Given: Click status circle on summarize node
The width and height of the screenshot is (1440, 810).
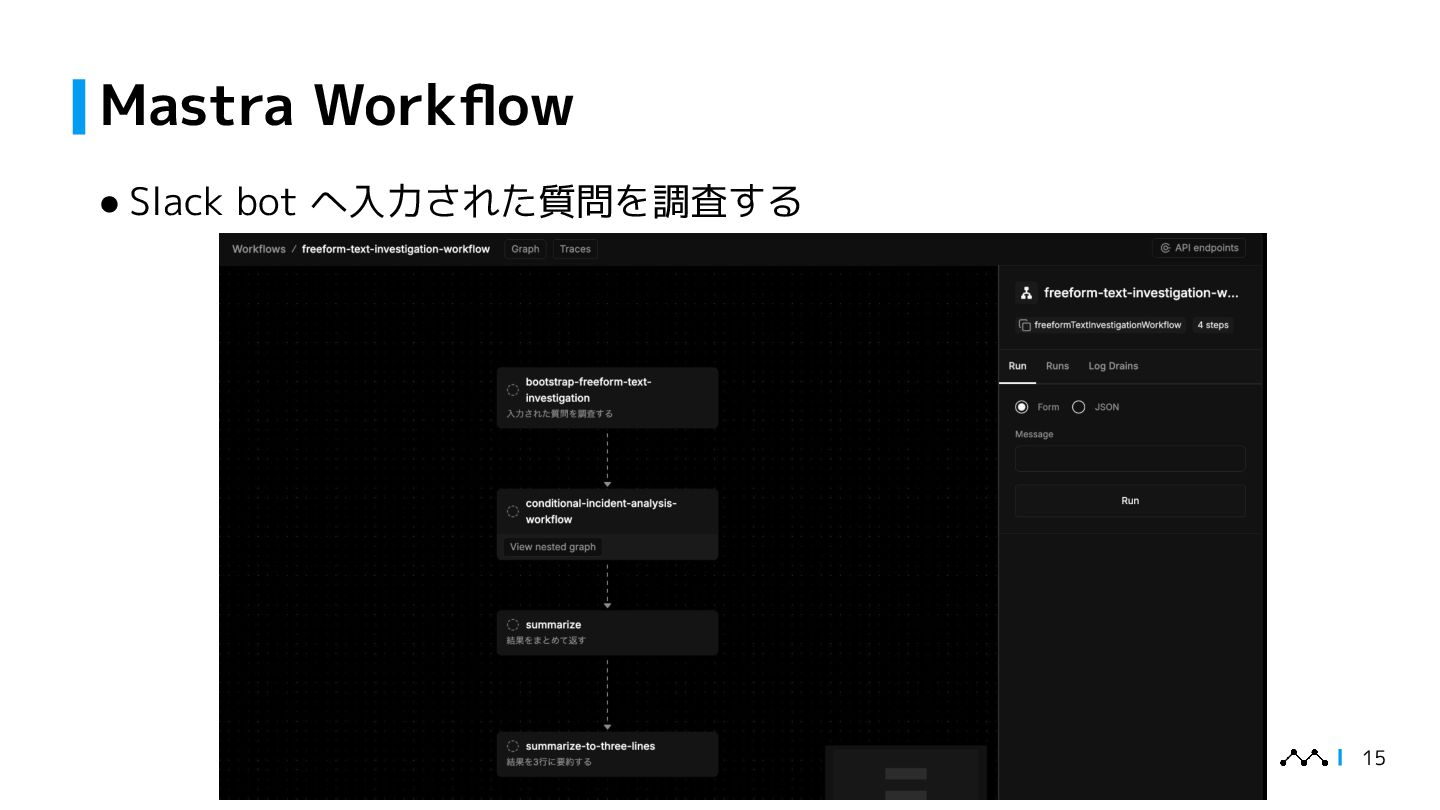Looking at the screenshot, I should [x=513, y=625].
